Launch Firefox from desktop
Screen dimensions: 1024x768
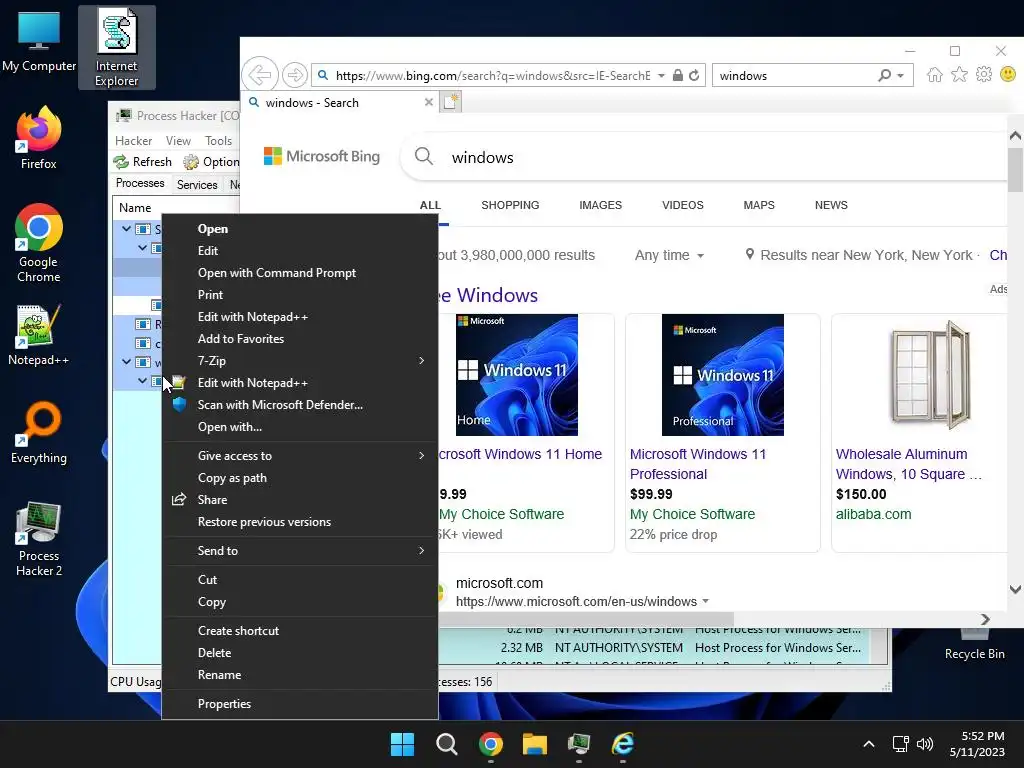click(x=39, y=138)
